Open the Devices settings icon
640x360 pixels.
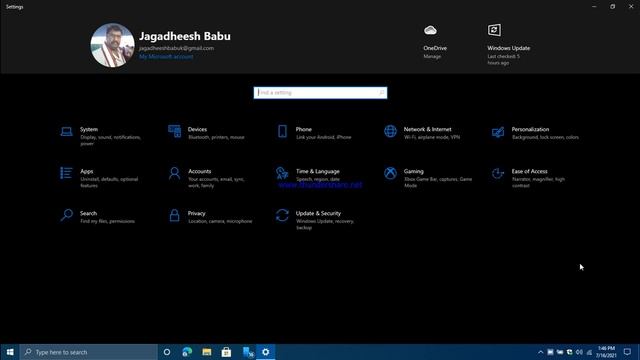coord(174,131)
